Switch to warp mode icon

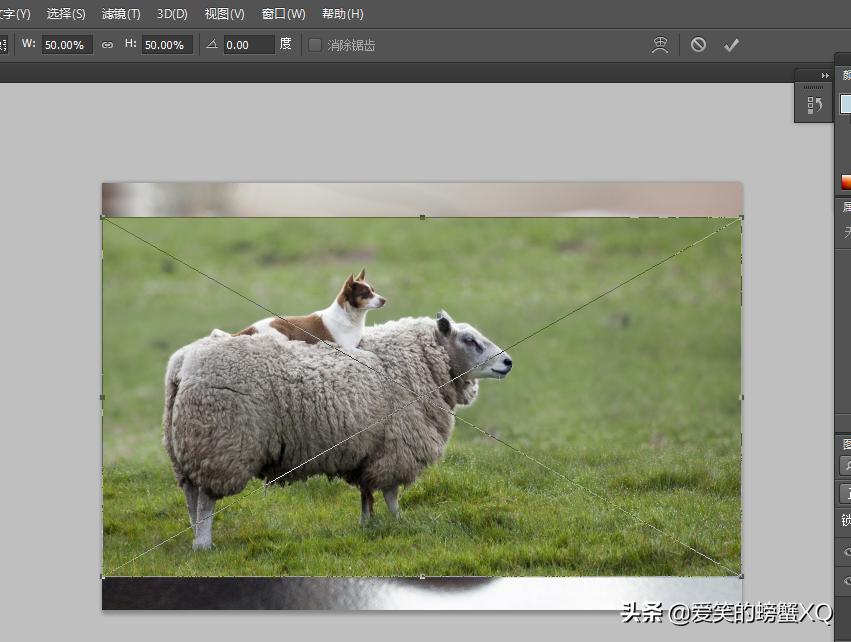click(660, 45)
